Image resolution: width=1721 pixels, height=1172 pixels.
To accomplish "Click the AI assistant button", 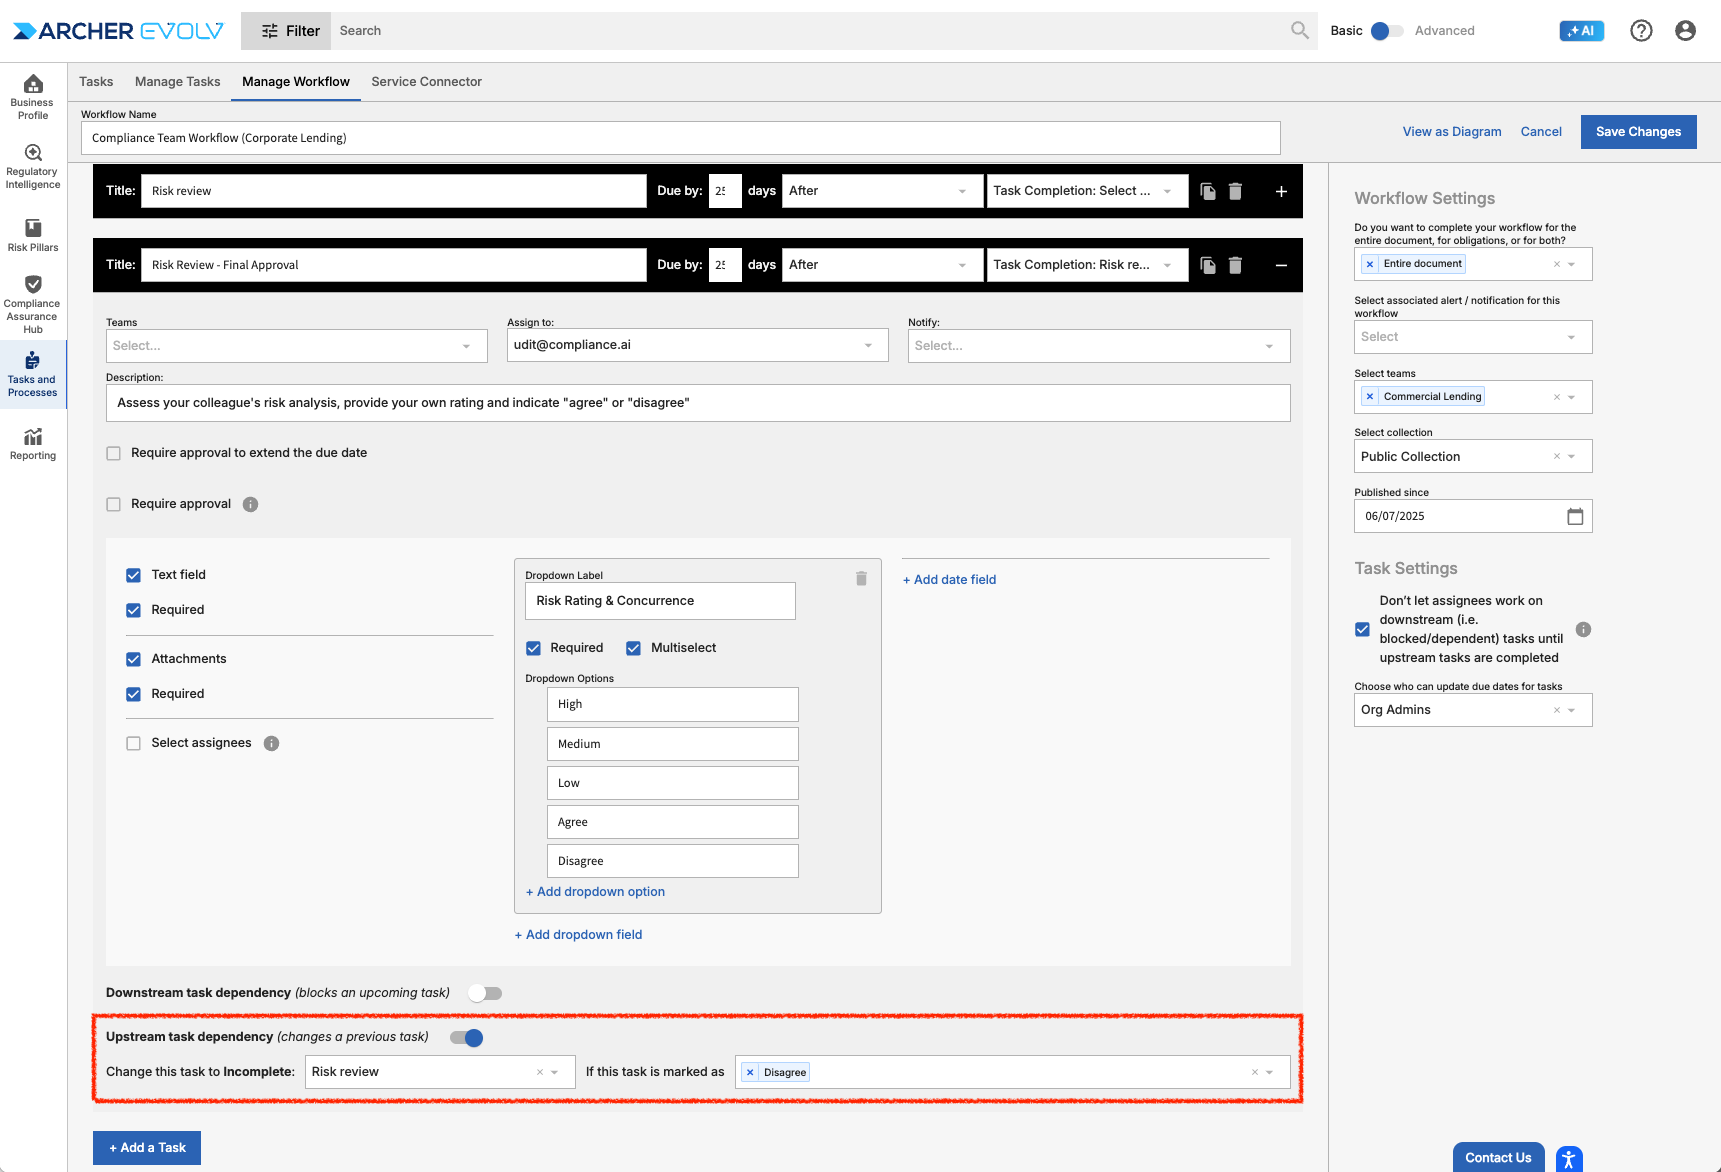I will pyautogui.click(x=1581, y=31).
